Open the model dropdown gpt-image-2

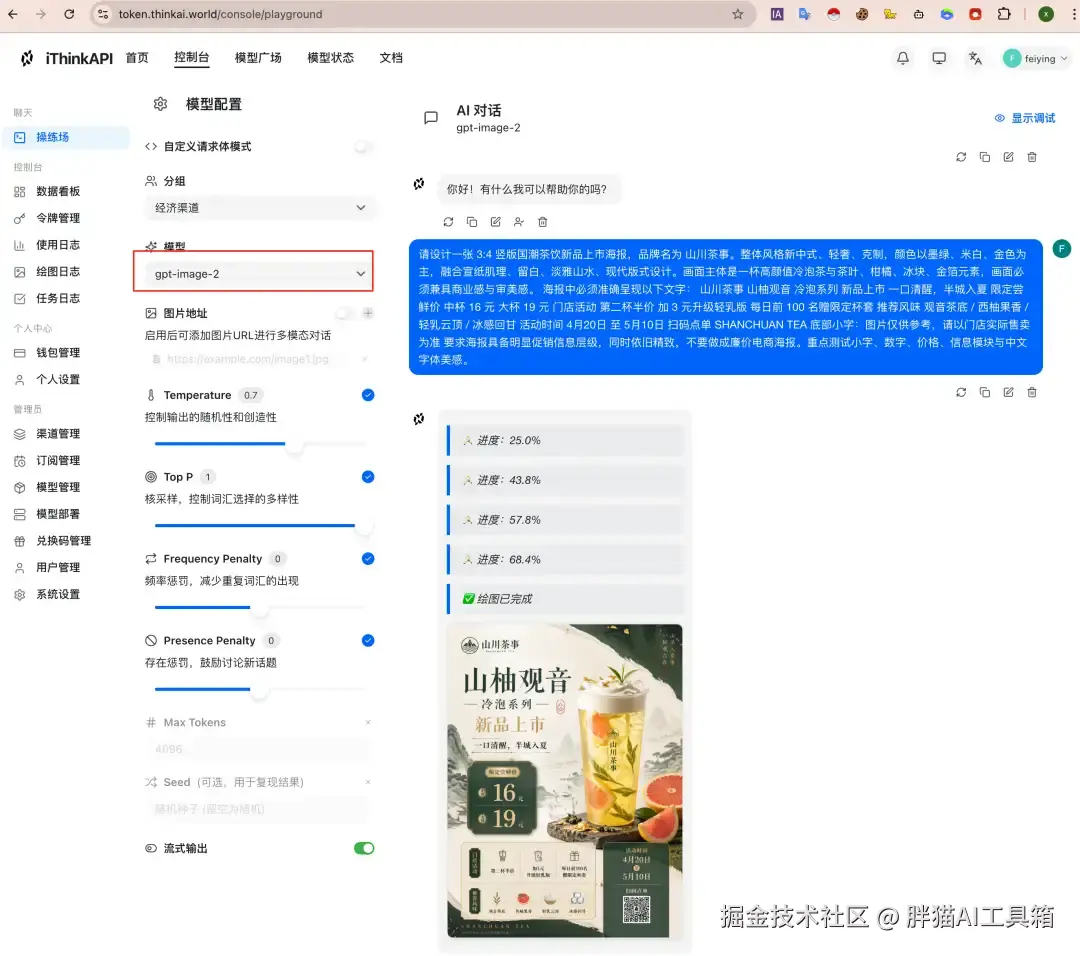click(260, 274)
